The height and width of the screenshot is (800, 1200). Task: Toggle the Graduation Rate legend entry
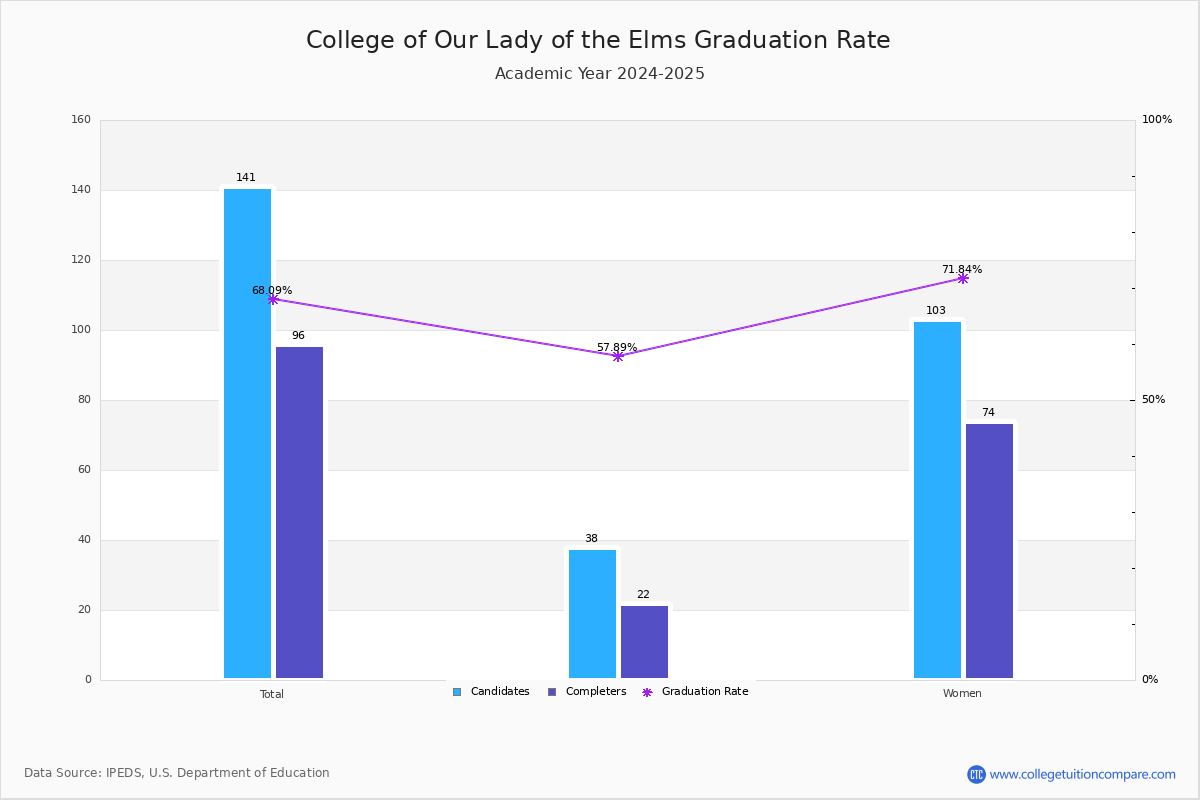(x=695, y=692)
